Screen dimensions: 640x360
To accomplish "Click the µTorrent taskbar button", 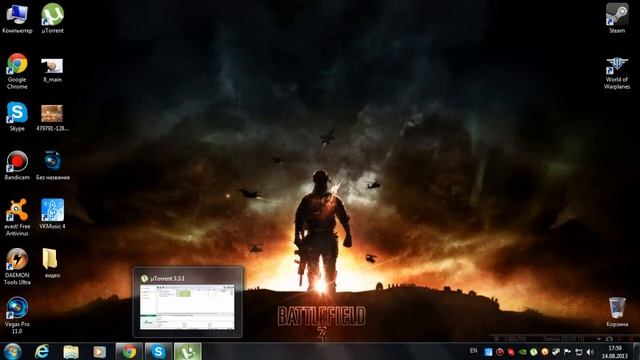I will tap(187, 351).
